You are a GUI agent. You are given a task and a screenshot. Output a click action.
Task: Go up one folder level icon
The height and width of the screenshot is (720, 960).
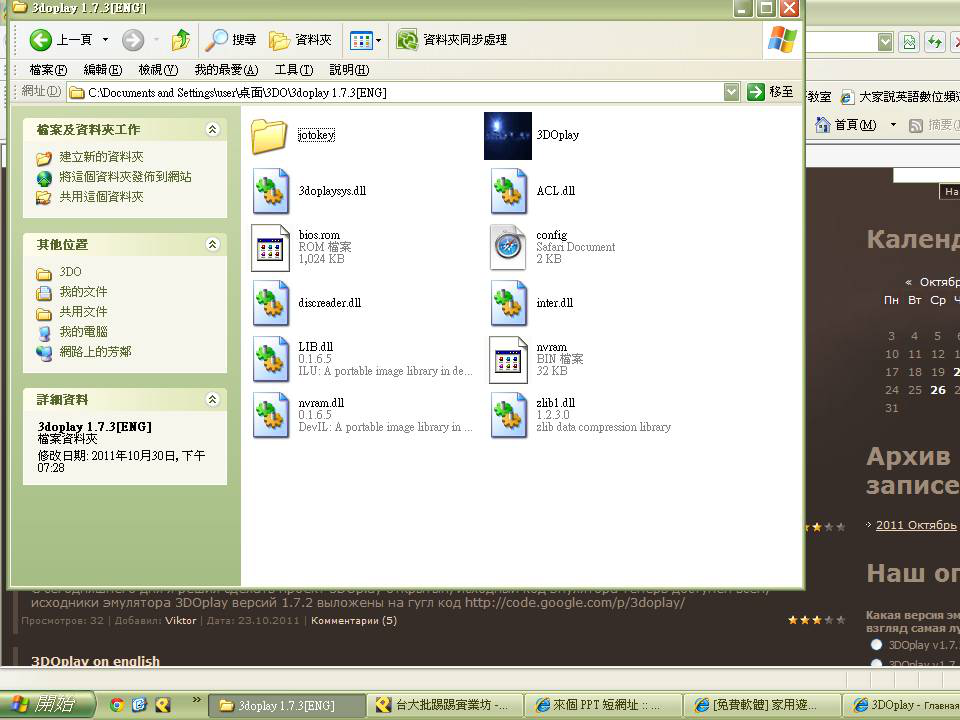tap(181, 40)
